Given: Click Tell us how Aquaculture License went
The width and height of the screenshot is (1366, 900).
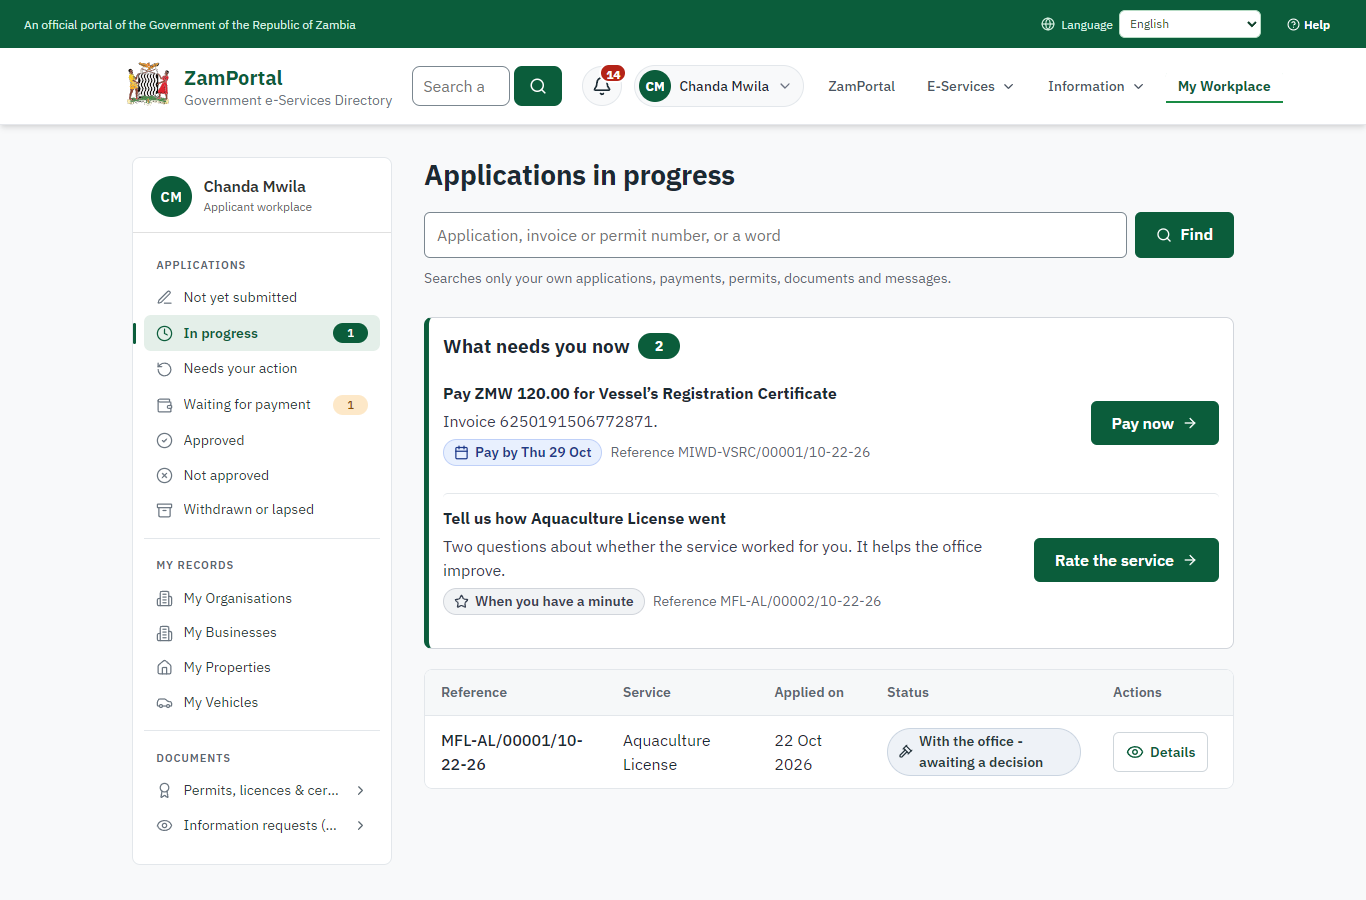Looking at the screenshot, I should tap(584, 518).
